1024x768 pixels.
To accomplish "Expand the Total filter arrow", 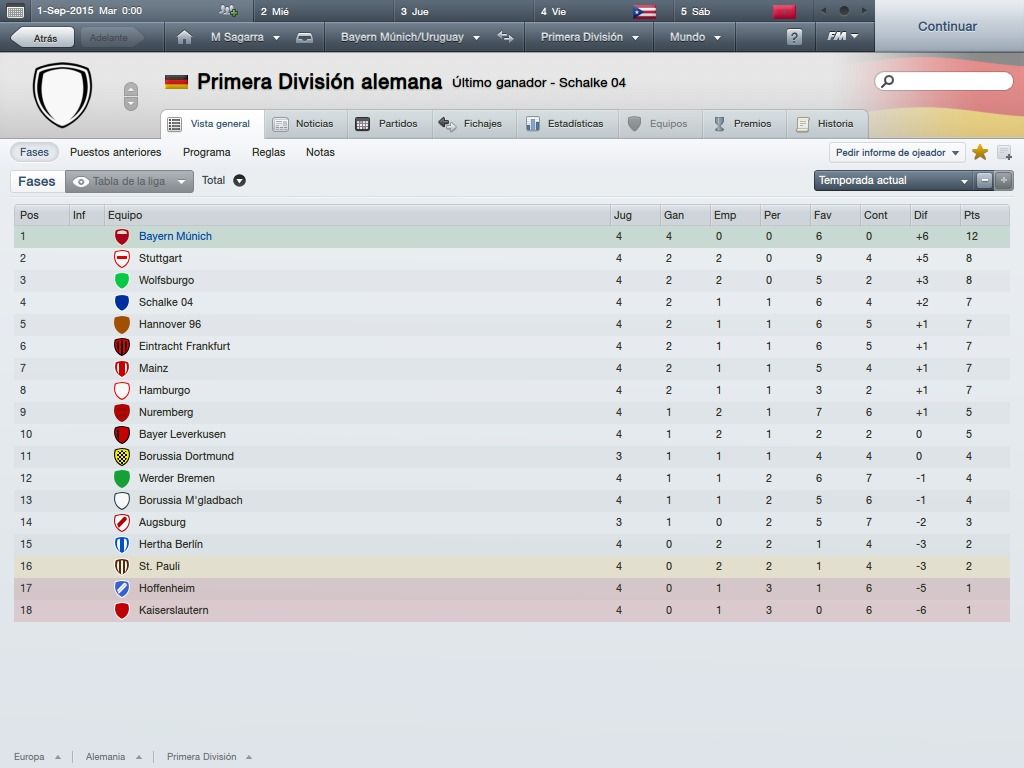I will coord(240,180).
